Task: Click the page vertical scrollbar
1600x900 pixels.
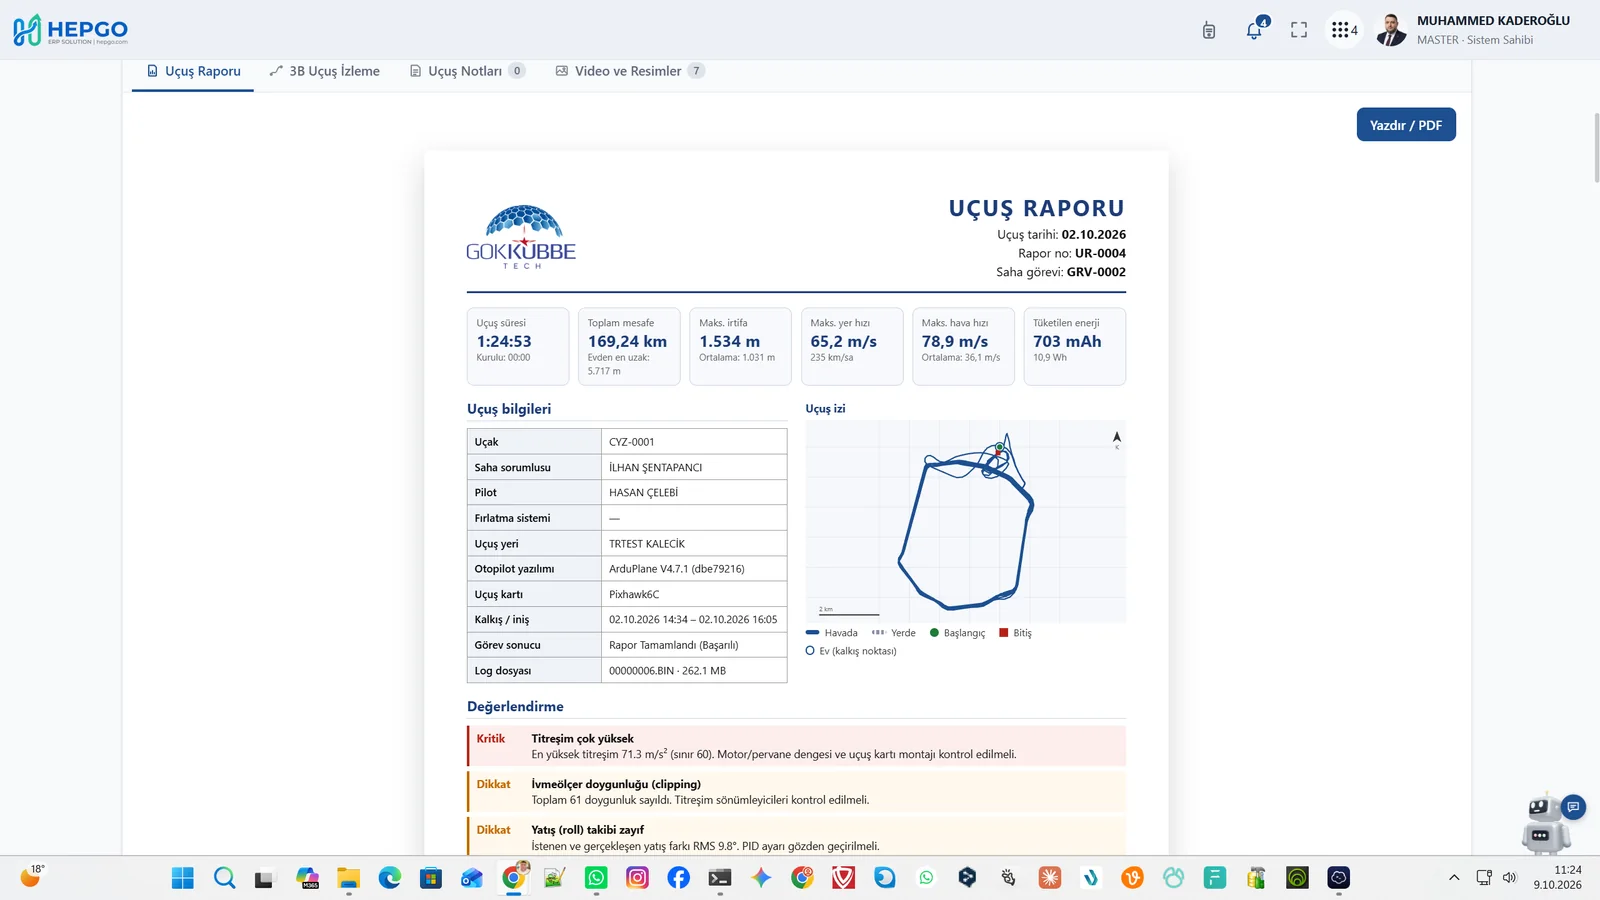Action: pyautogui.click(x=1595, y=148)
